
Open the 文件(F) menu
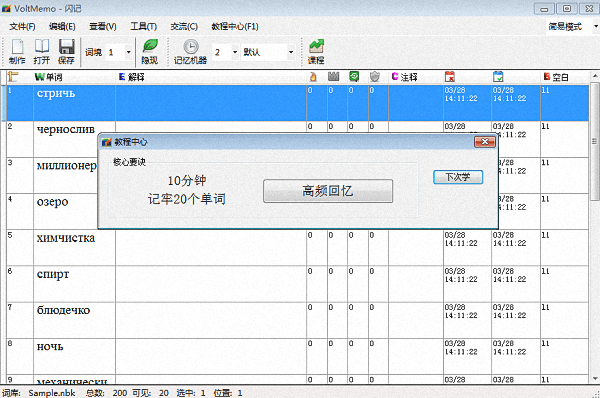point(22,26)
